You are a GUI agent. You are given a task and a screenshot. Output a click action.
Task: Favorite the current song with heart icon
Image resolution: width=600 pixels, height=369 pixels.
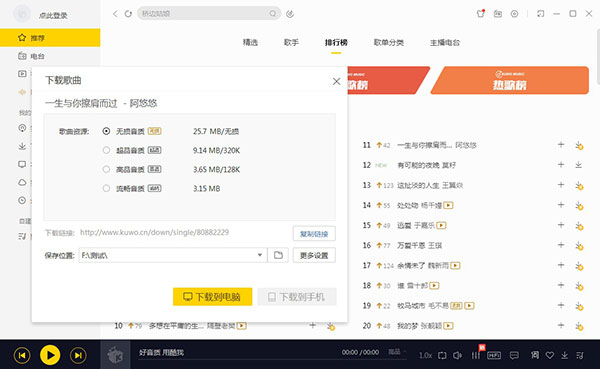[550, 356]
